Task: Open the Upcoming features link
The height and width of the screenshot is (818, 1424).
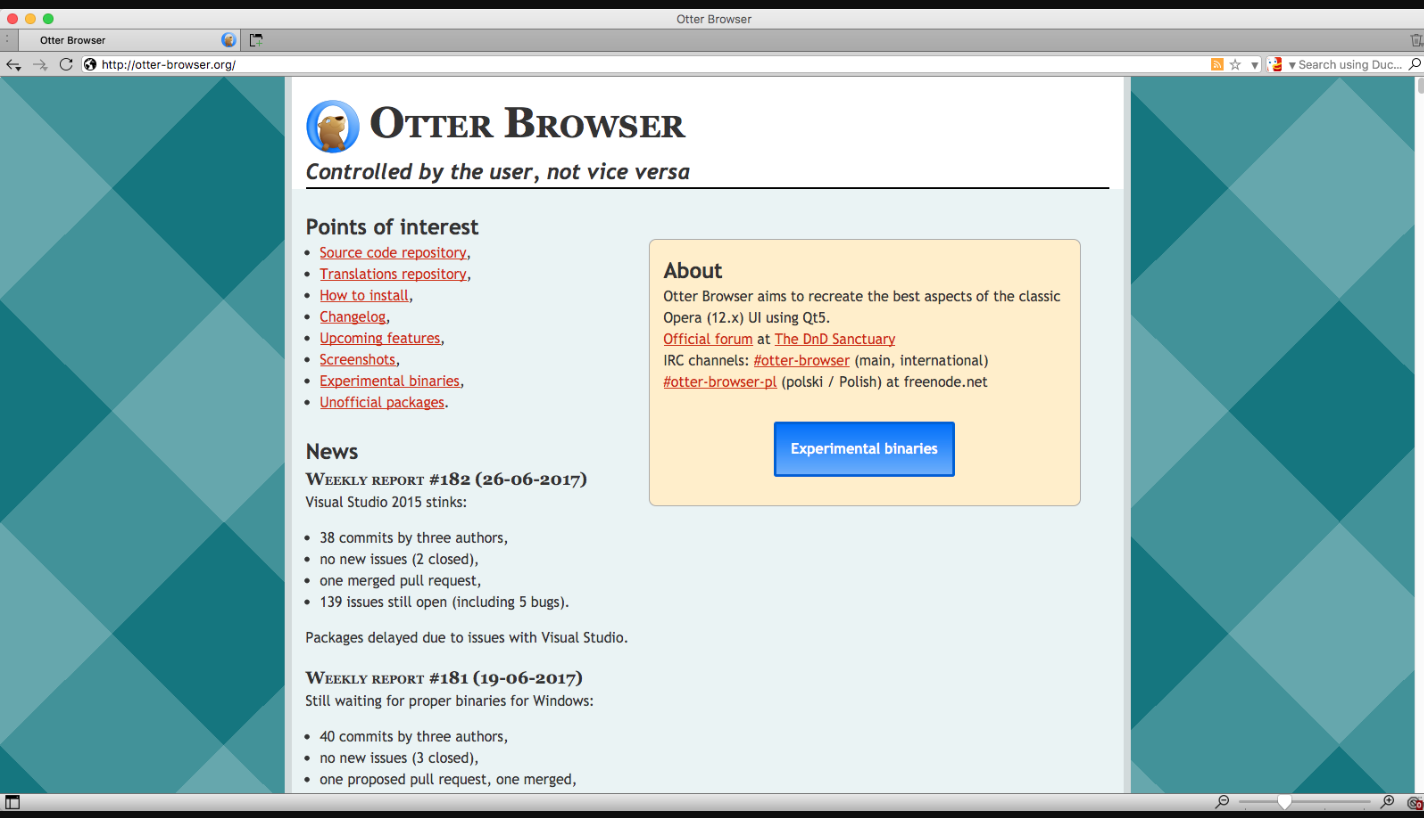Action: click(380, 338)
